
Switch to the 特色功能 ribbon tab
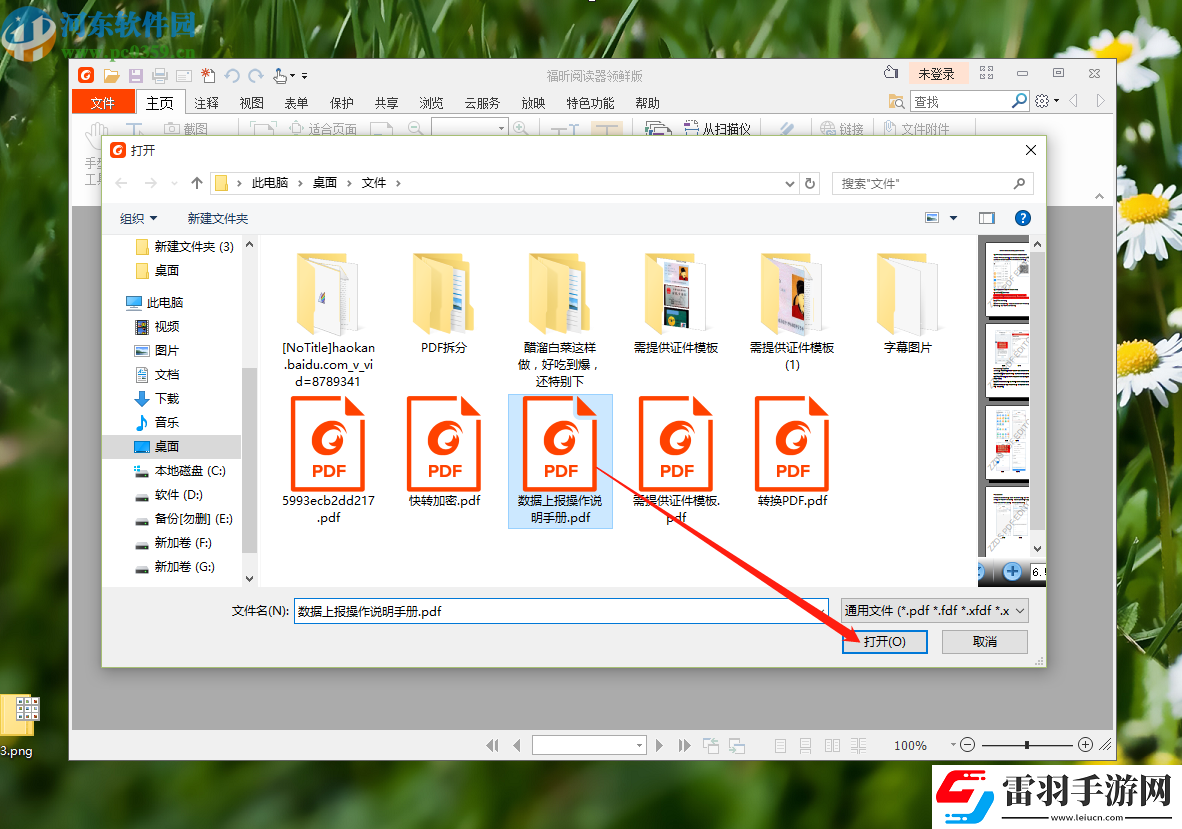click(x=590, y=102)
